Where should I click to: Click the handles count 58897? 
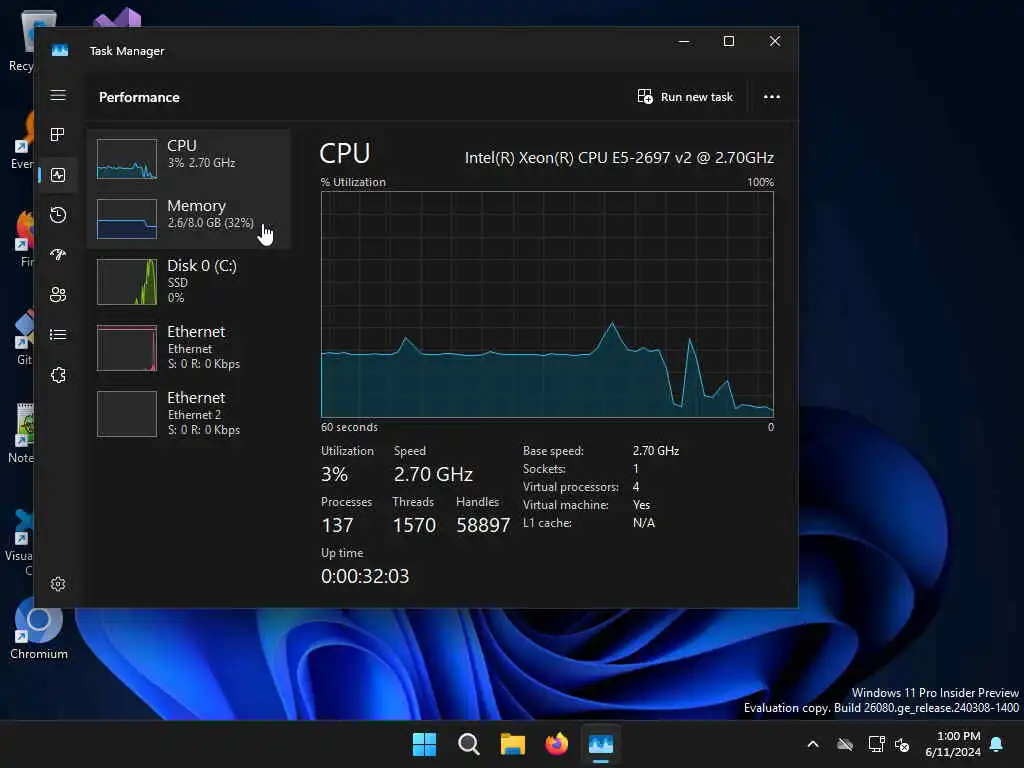pyautogui.click(x=483, y=525)
